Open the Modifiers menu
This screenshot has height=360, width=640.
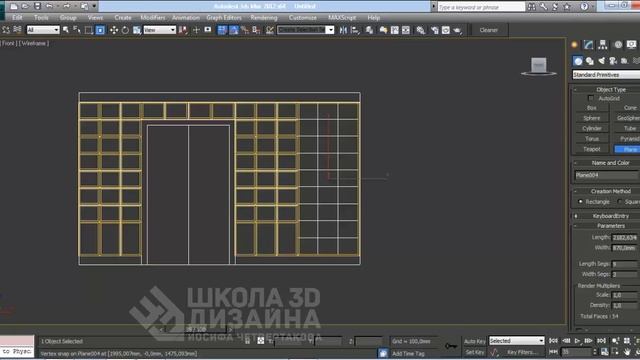(153, 18)
